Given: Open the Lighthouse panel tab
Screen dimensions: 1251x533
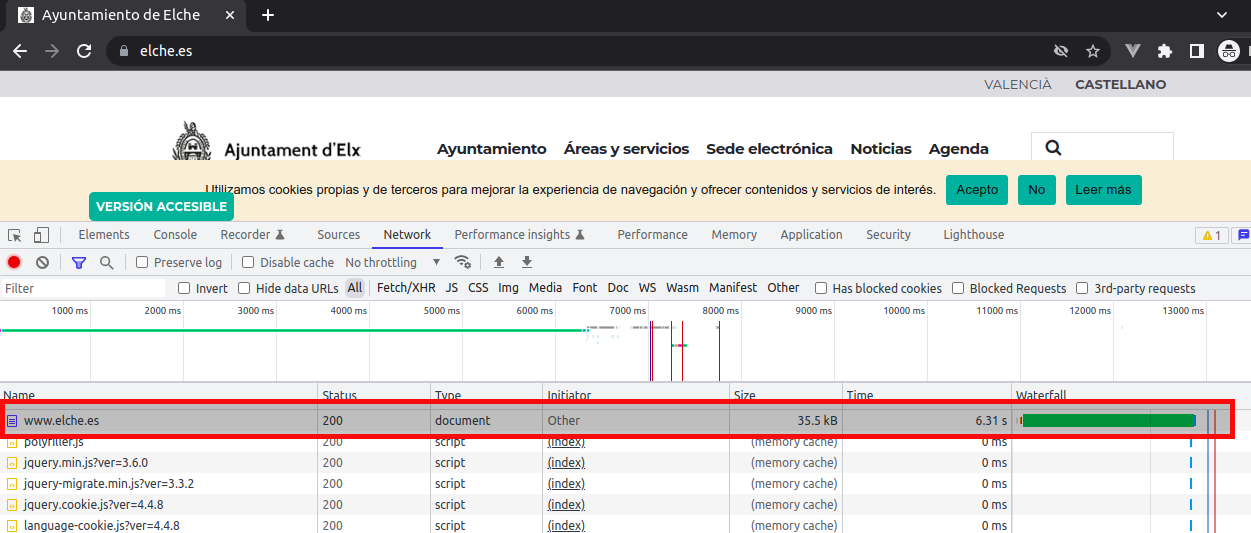Looking at the screenshot, I should (x=973, y=235).
